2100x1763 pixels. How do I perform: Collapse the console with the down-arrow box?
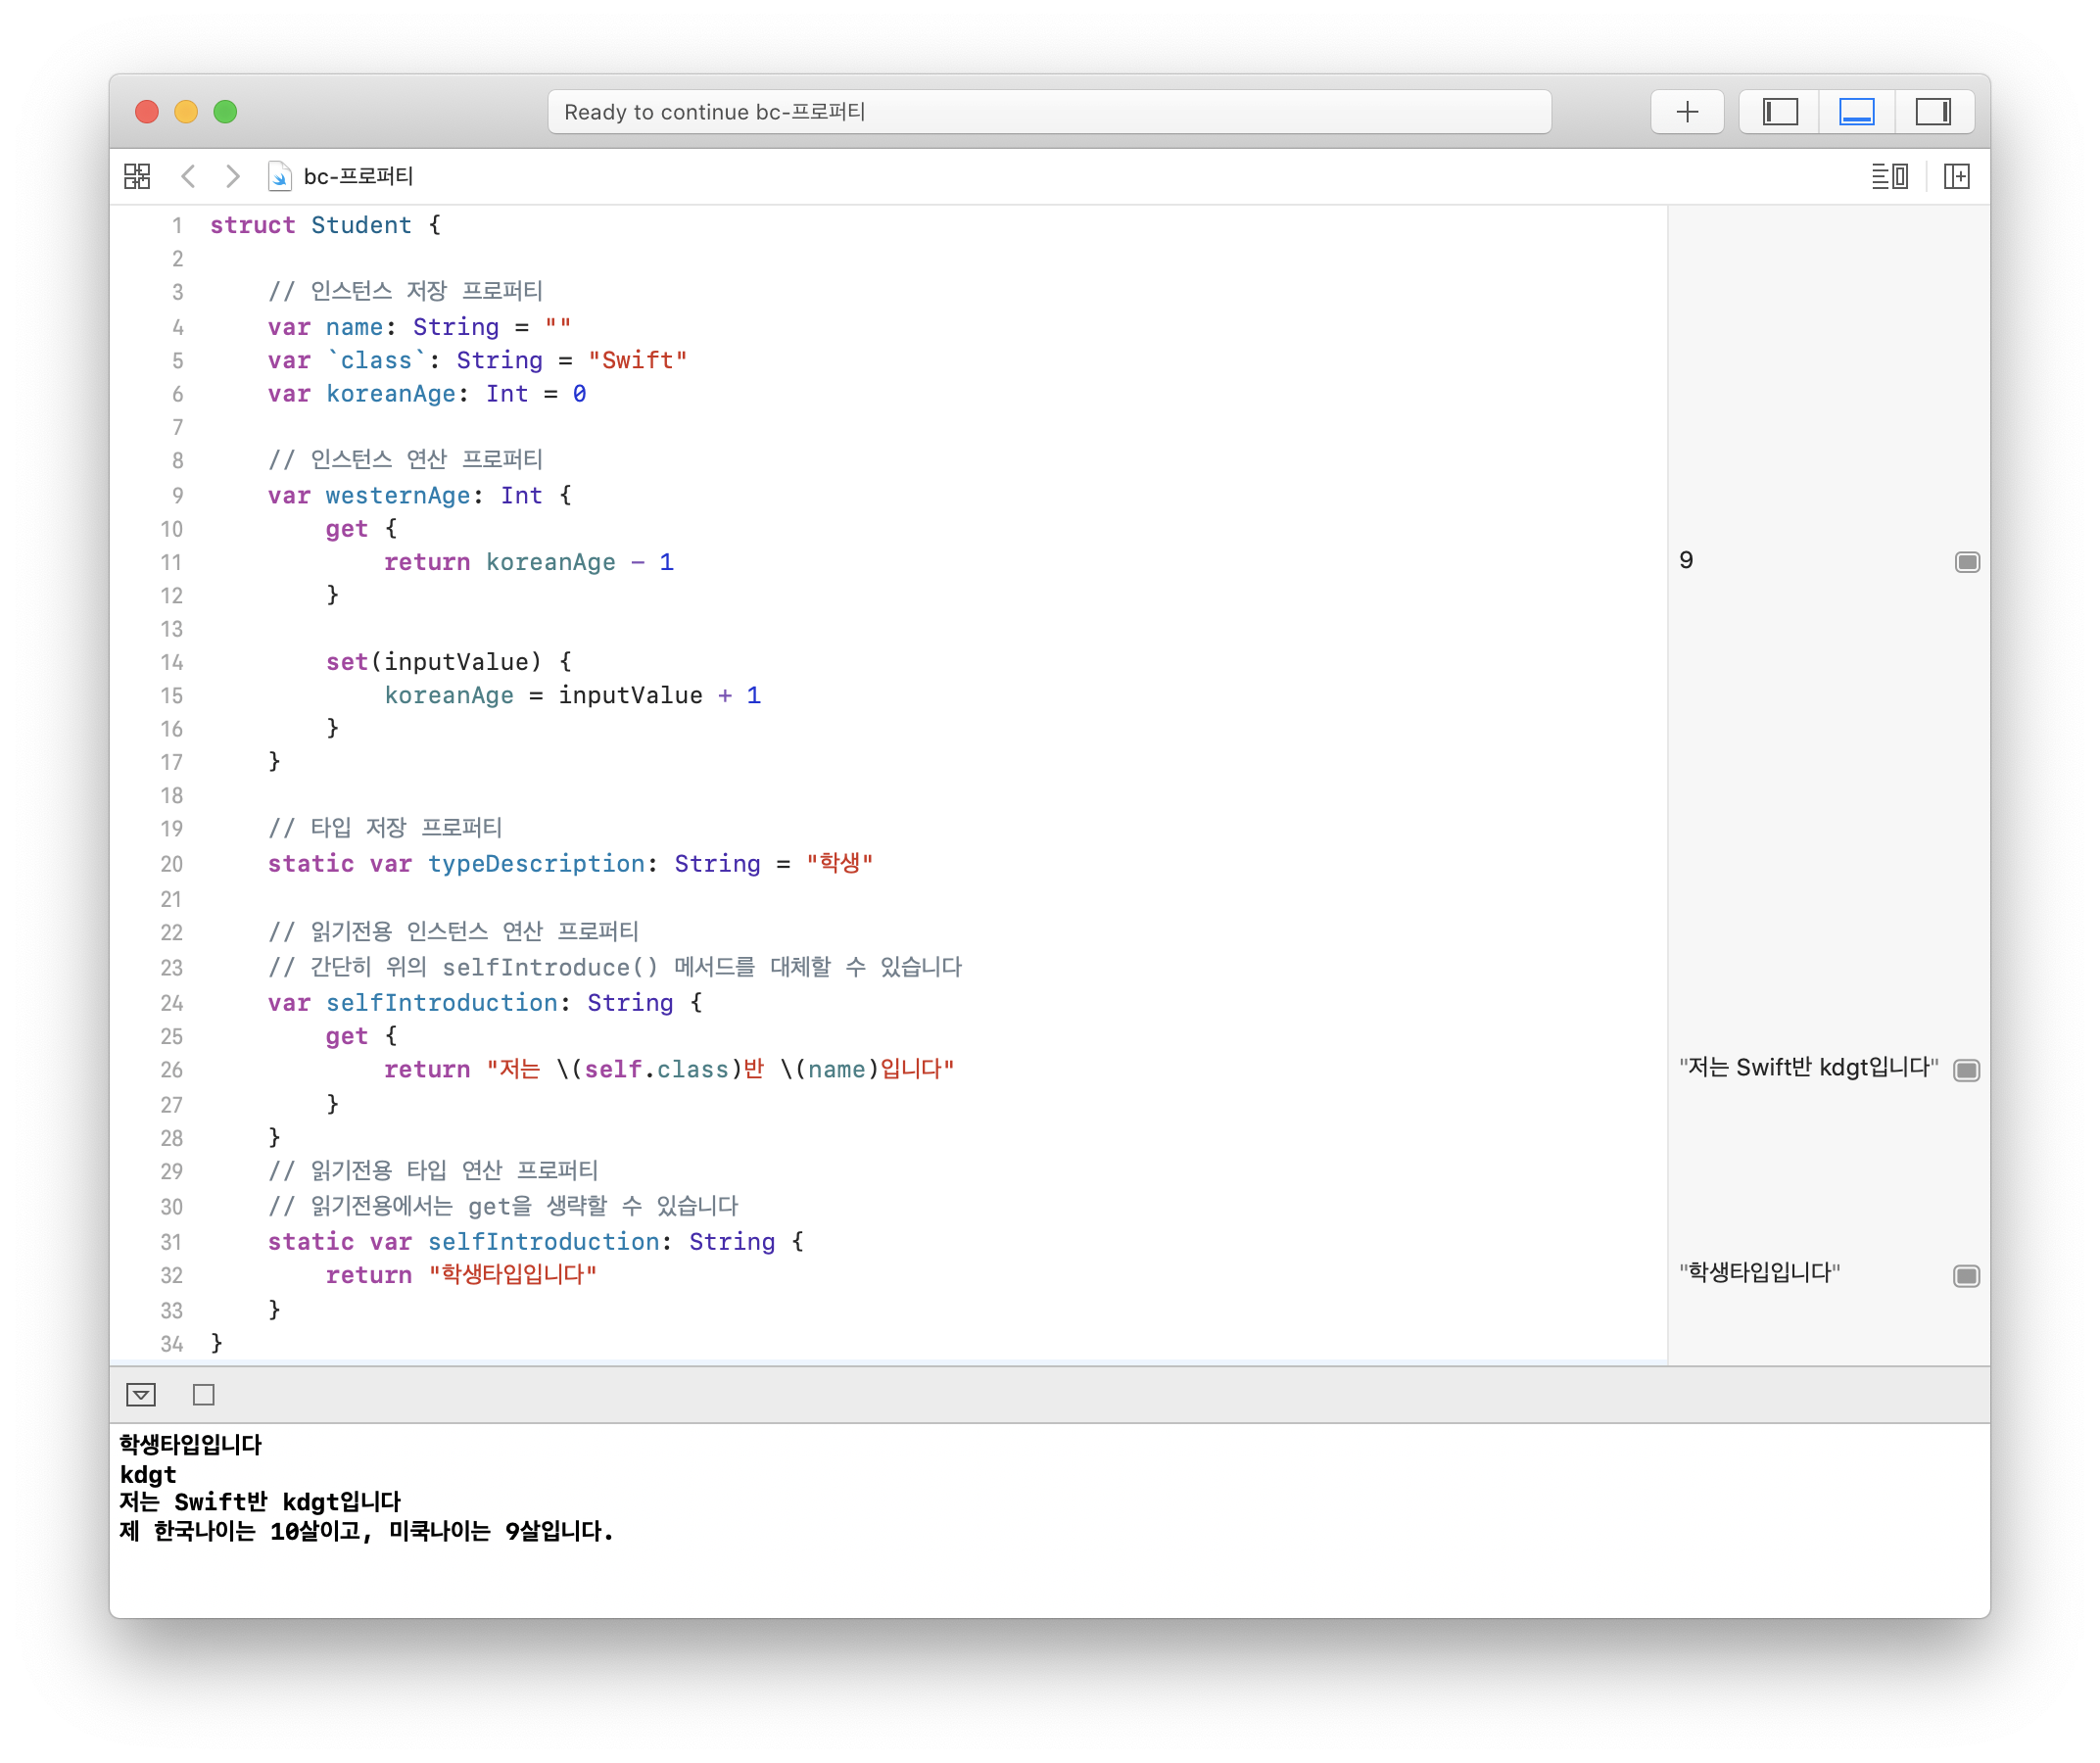coord(141,1394)
